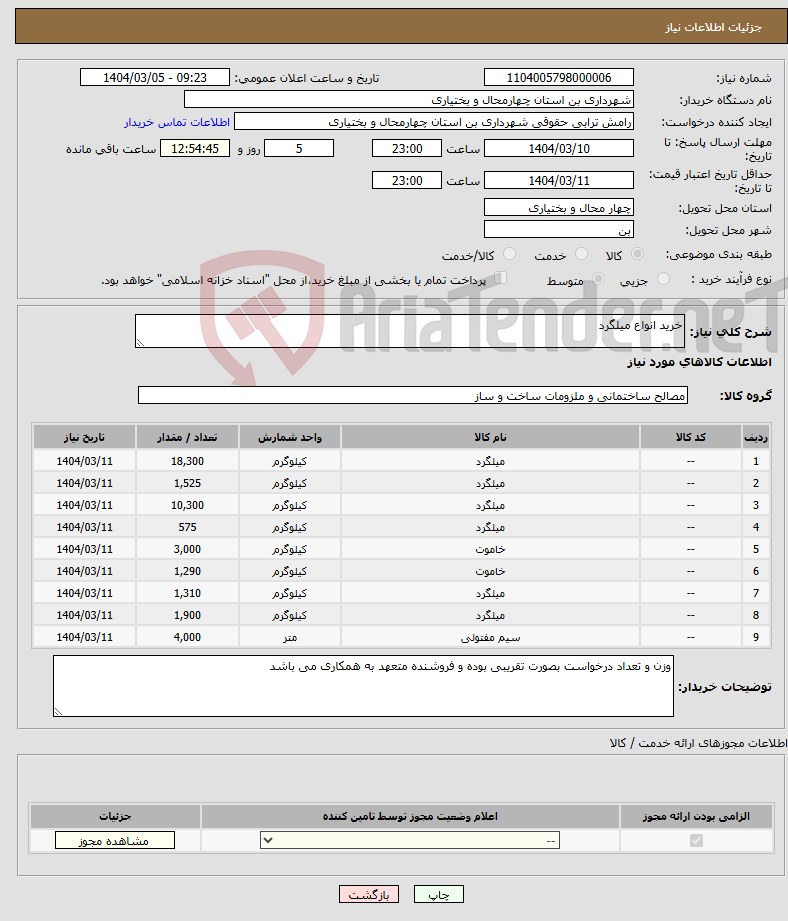
Task: Click the جزئیات column header in license table
Action: click(x=115, y=816)
